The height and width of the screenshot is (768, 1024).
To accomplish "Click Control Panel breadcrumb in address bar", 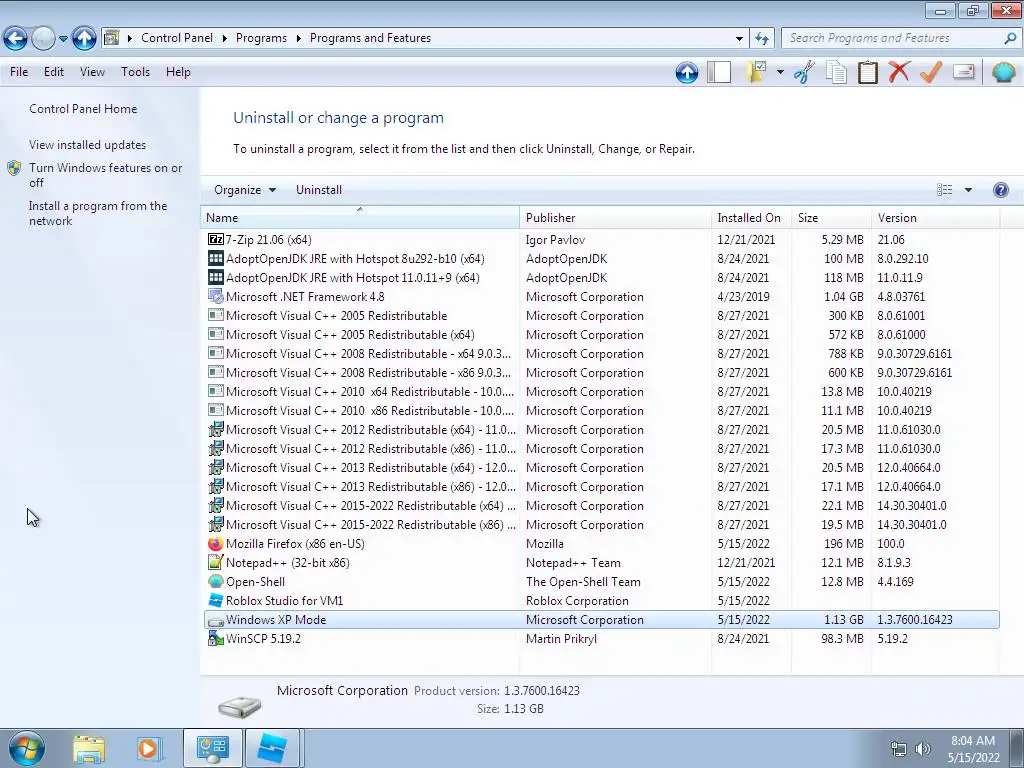I will (176, 38).
